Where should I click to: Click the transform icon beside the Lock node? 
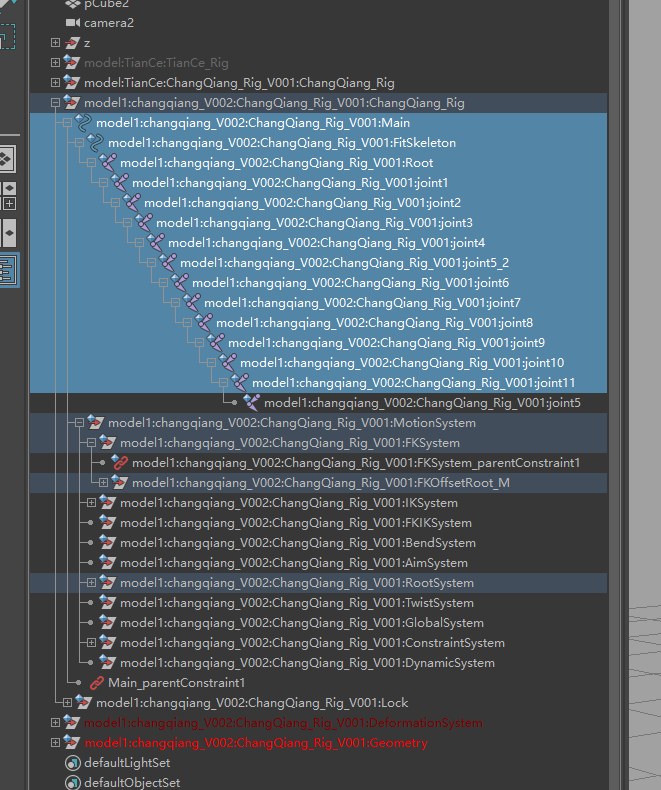(x=84, y=702)
